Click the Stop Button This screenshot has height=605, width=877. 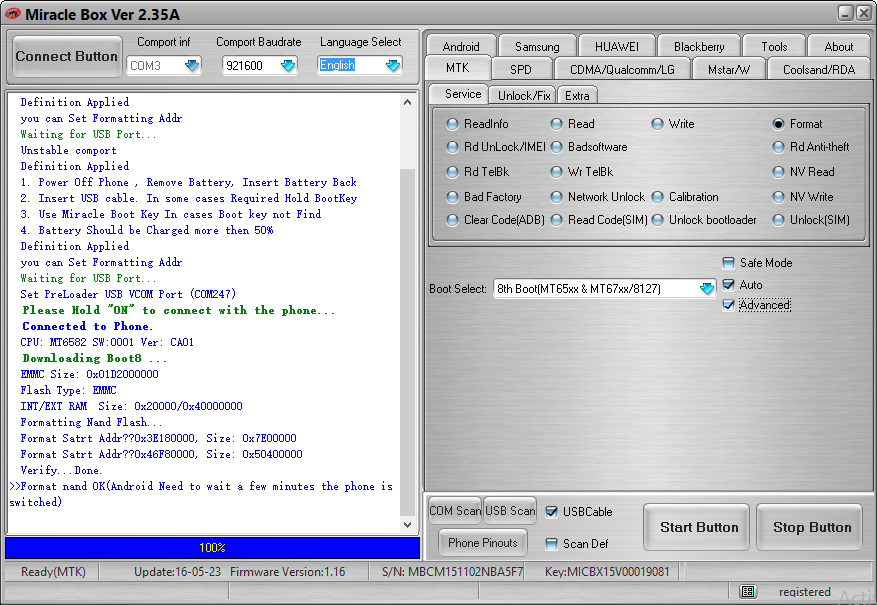click(809, 527)
